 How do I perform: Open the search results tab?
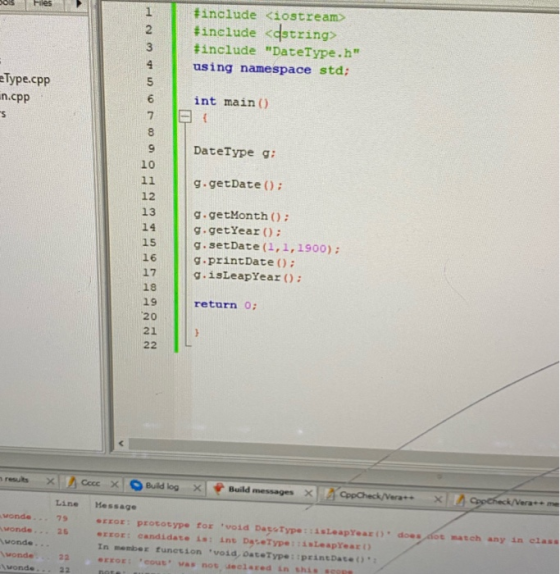(15, 479)
